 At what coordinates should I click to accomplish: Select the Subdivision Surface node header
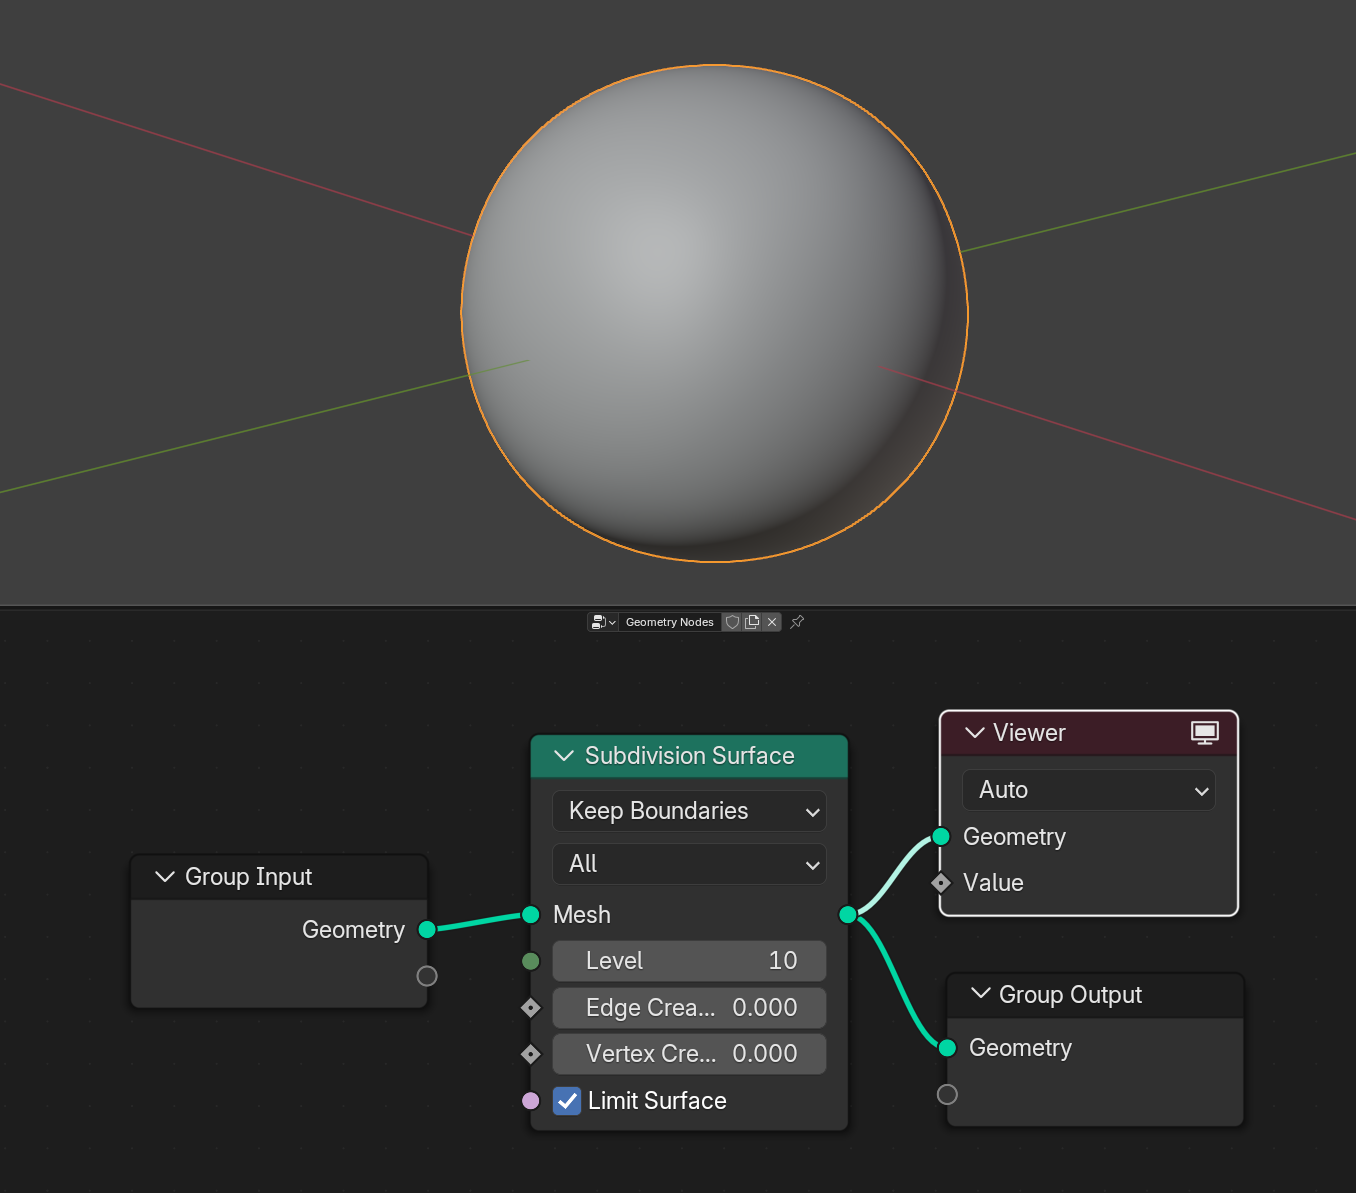click(689, 756)
